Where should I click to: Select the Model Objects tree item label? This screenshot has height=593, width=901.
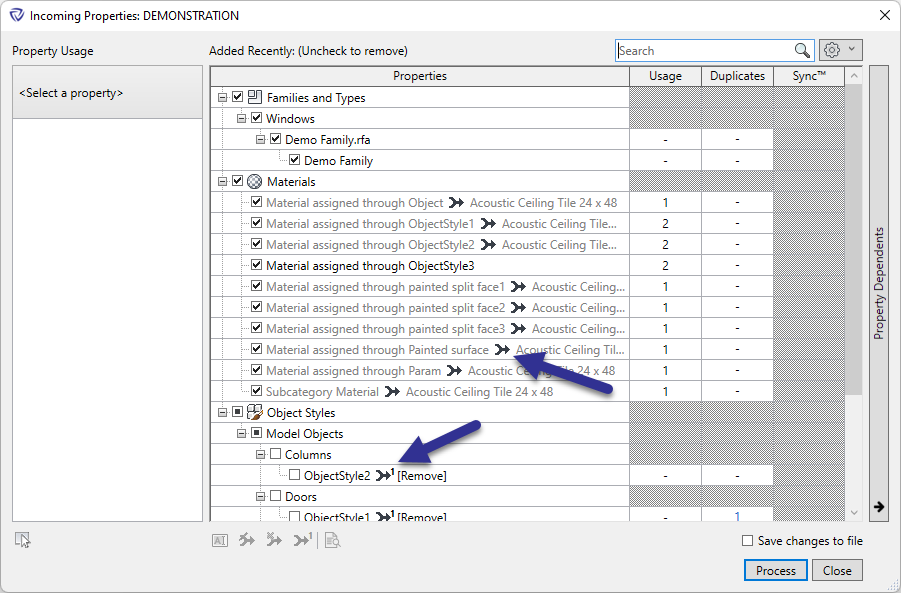pyautogui.click(x=305, y=433)
